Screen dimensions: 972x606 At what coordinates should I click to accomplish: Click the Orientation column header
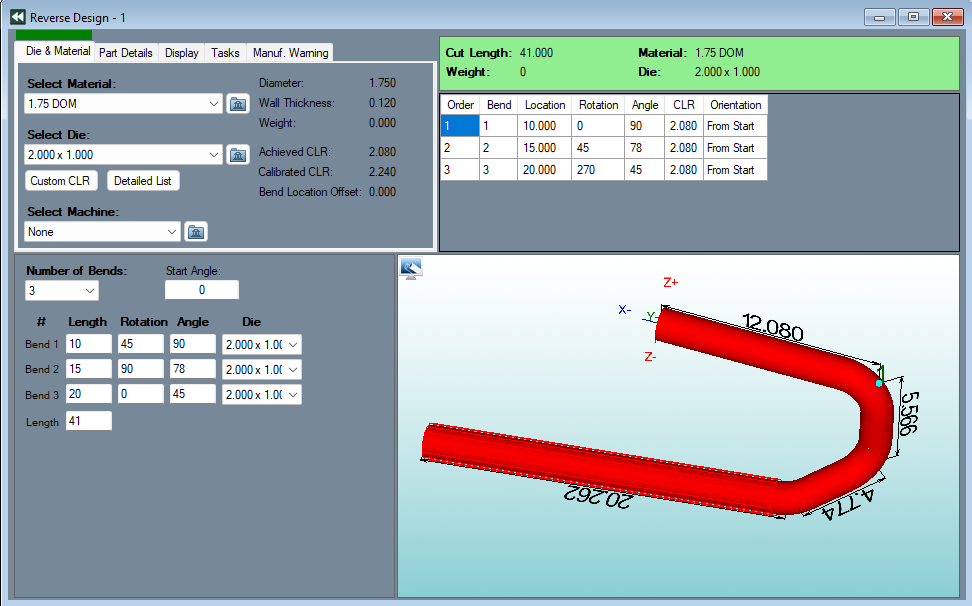(x=735, y=105)
